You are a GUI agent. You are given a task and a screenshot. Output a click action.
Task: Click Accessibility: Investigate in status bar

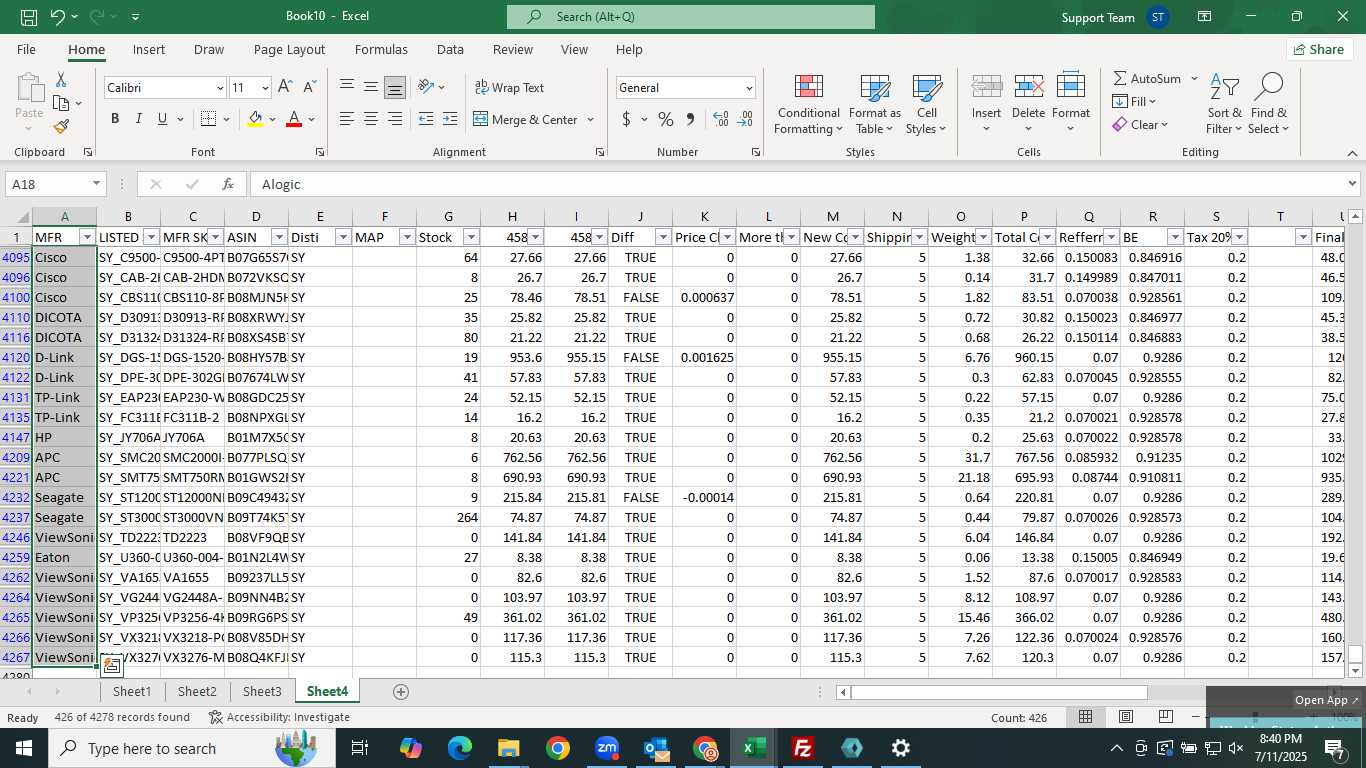pos(279,717)
